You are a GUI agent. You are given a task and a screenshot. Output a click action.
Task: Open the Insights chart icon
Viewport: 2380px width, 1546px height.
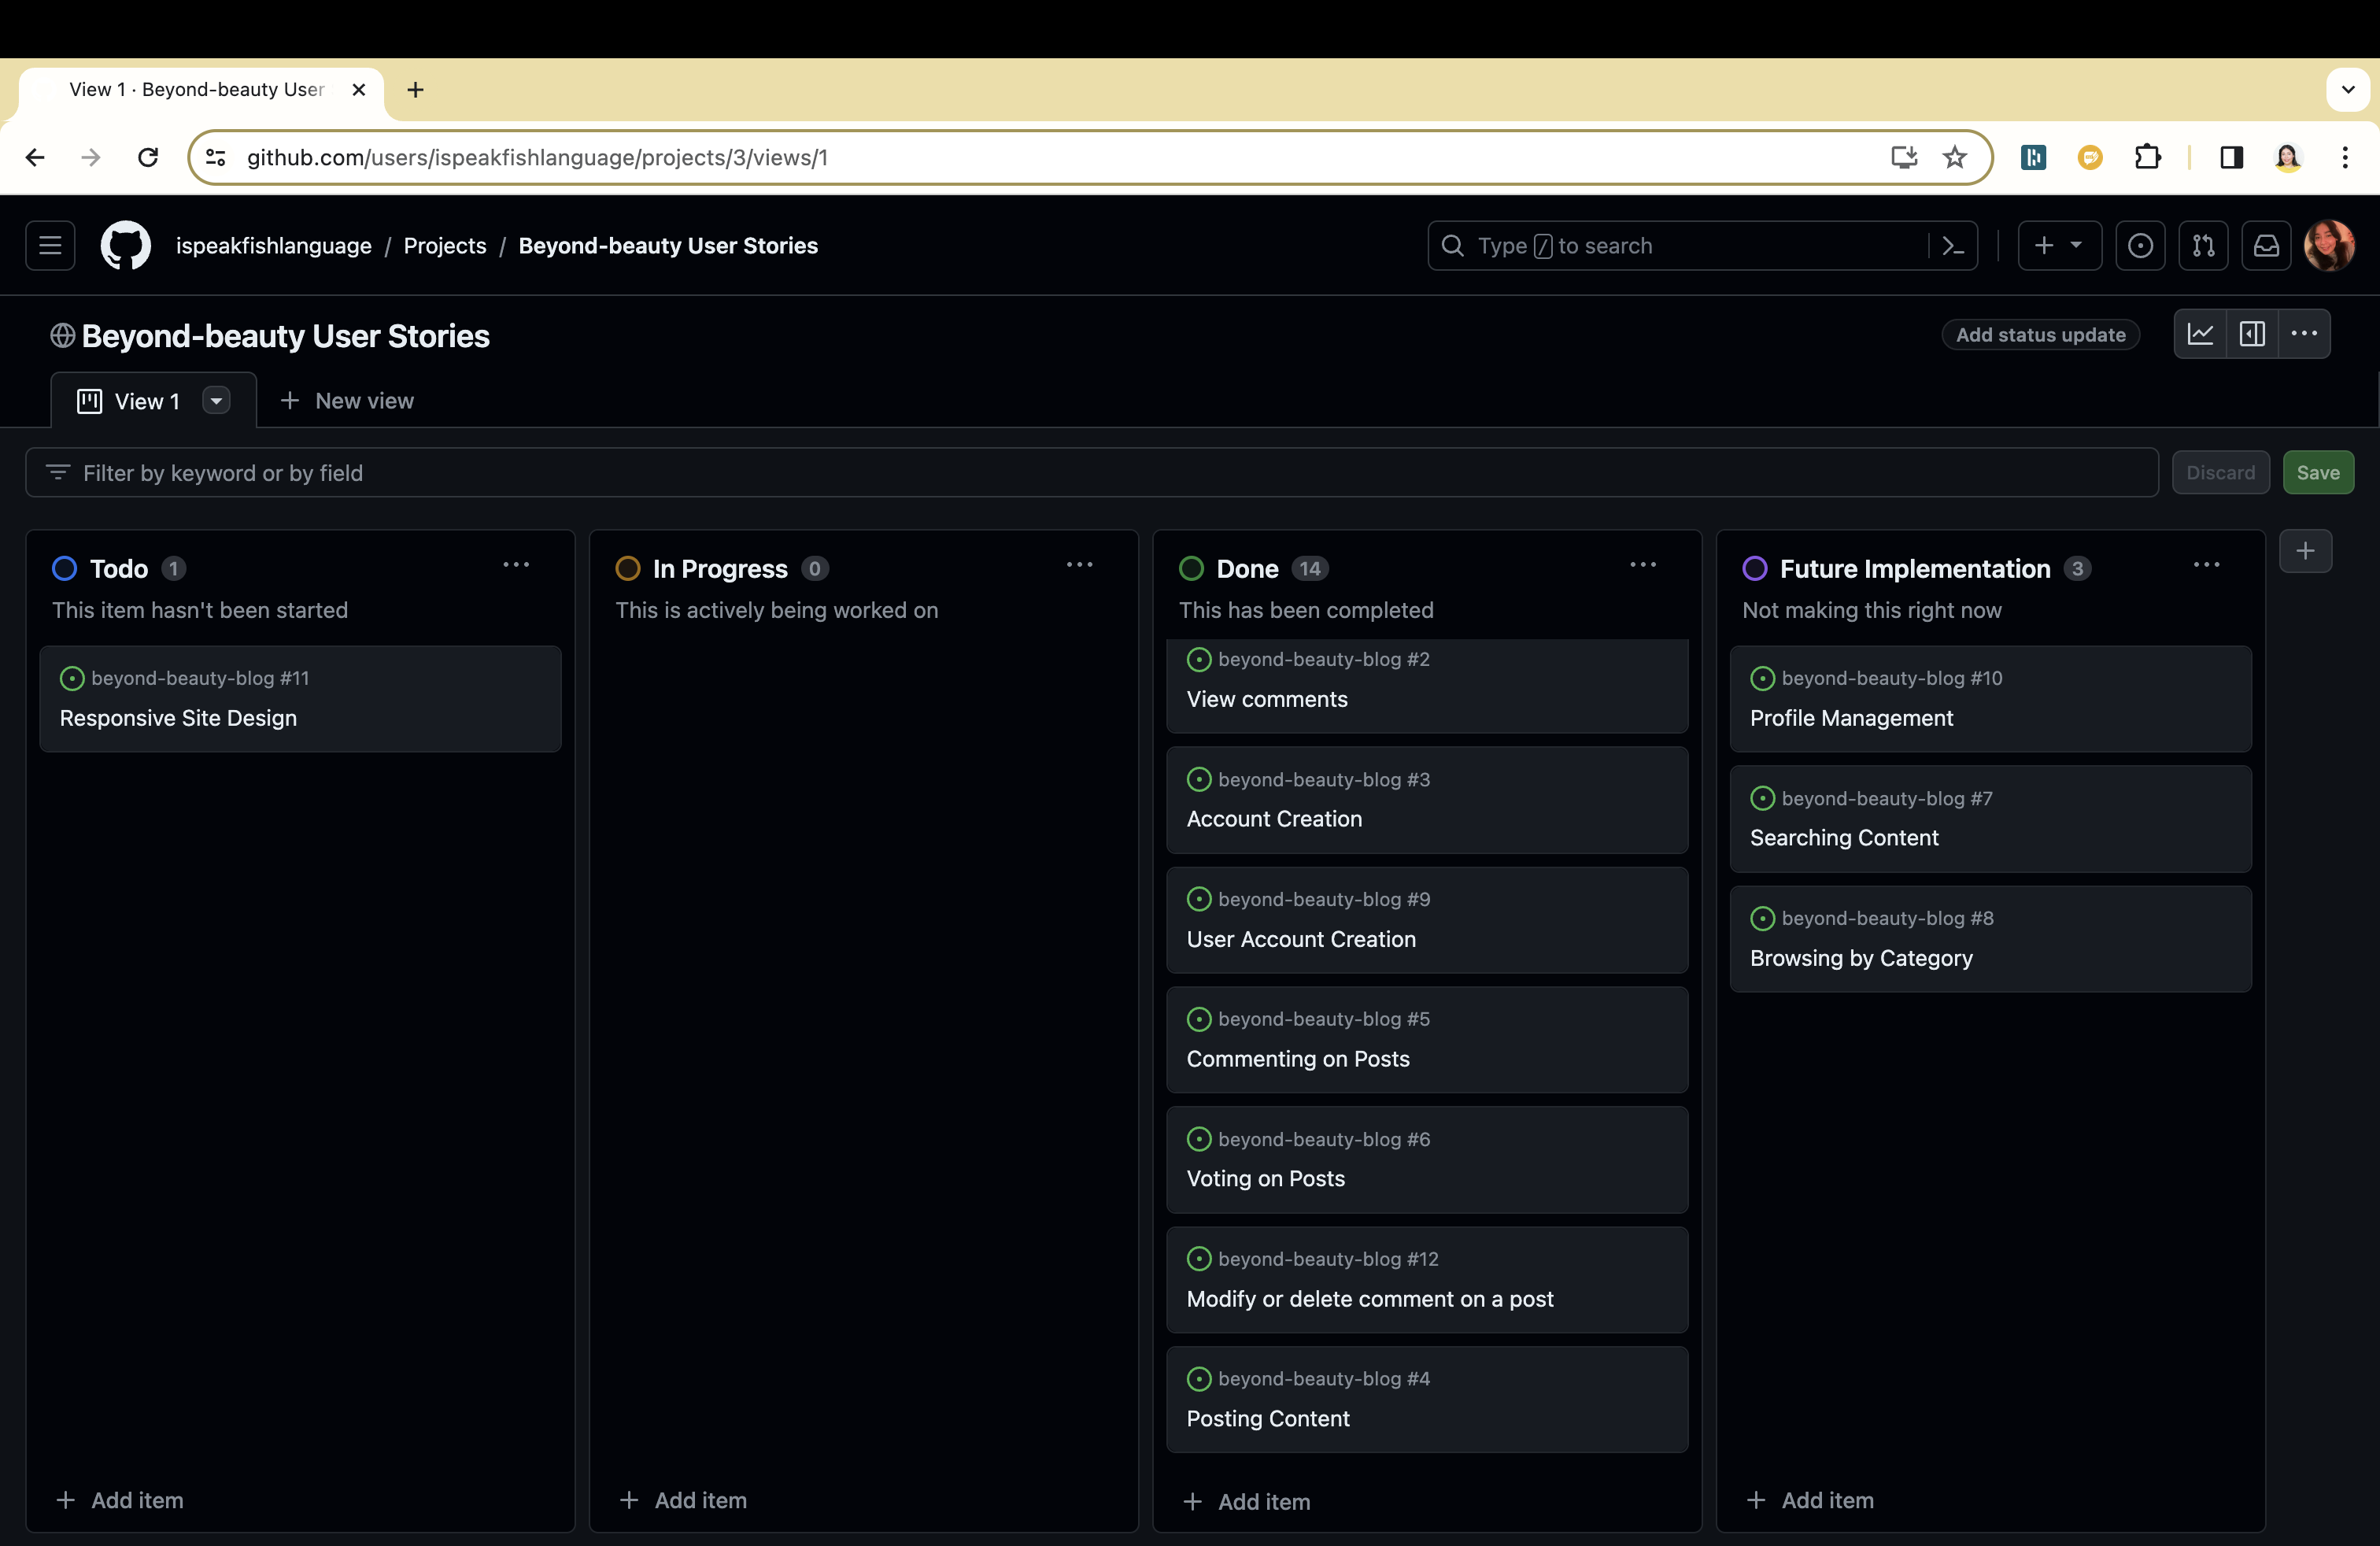click(2200, 334)
